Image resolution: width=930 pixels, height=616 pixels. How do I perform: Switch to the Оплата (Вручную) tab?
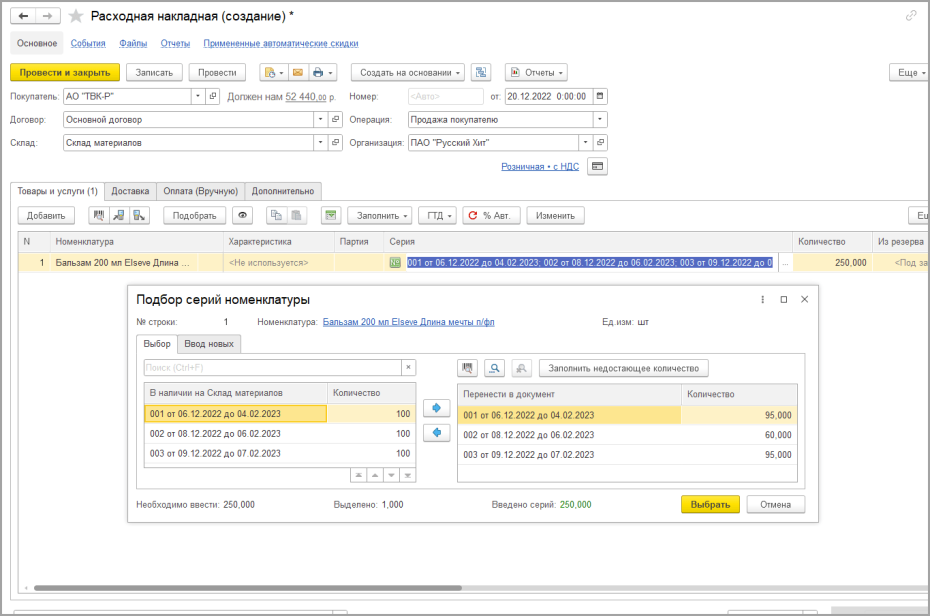coord(200,191)
